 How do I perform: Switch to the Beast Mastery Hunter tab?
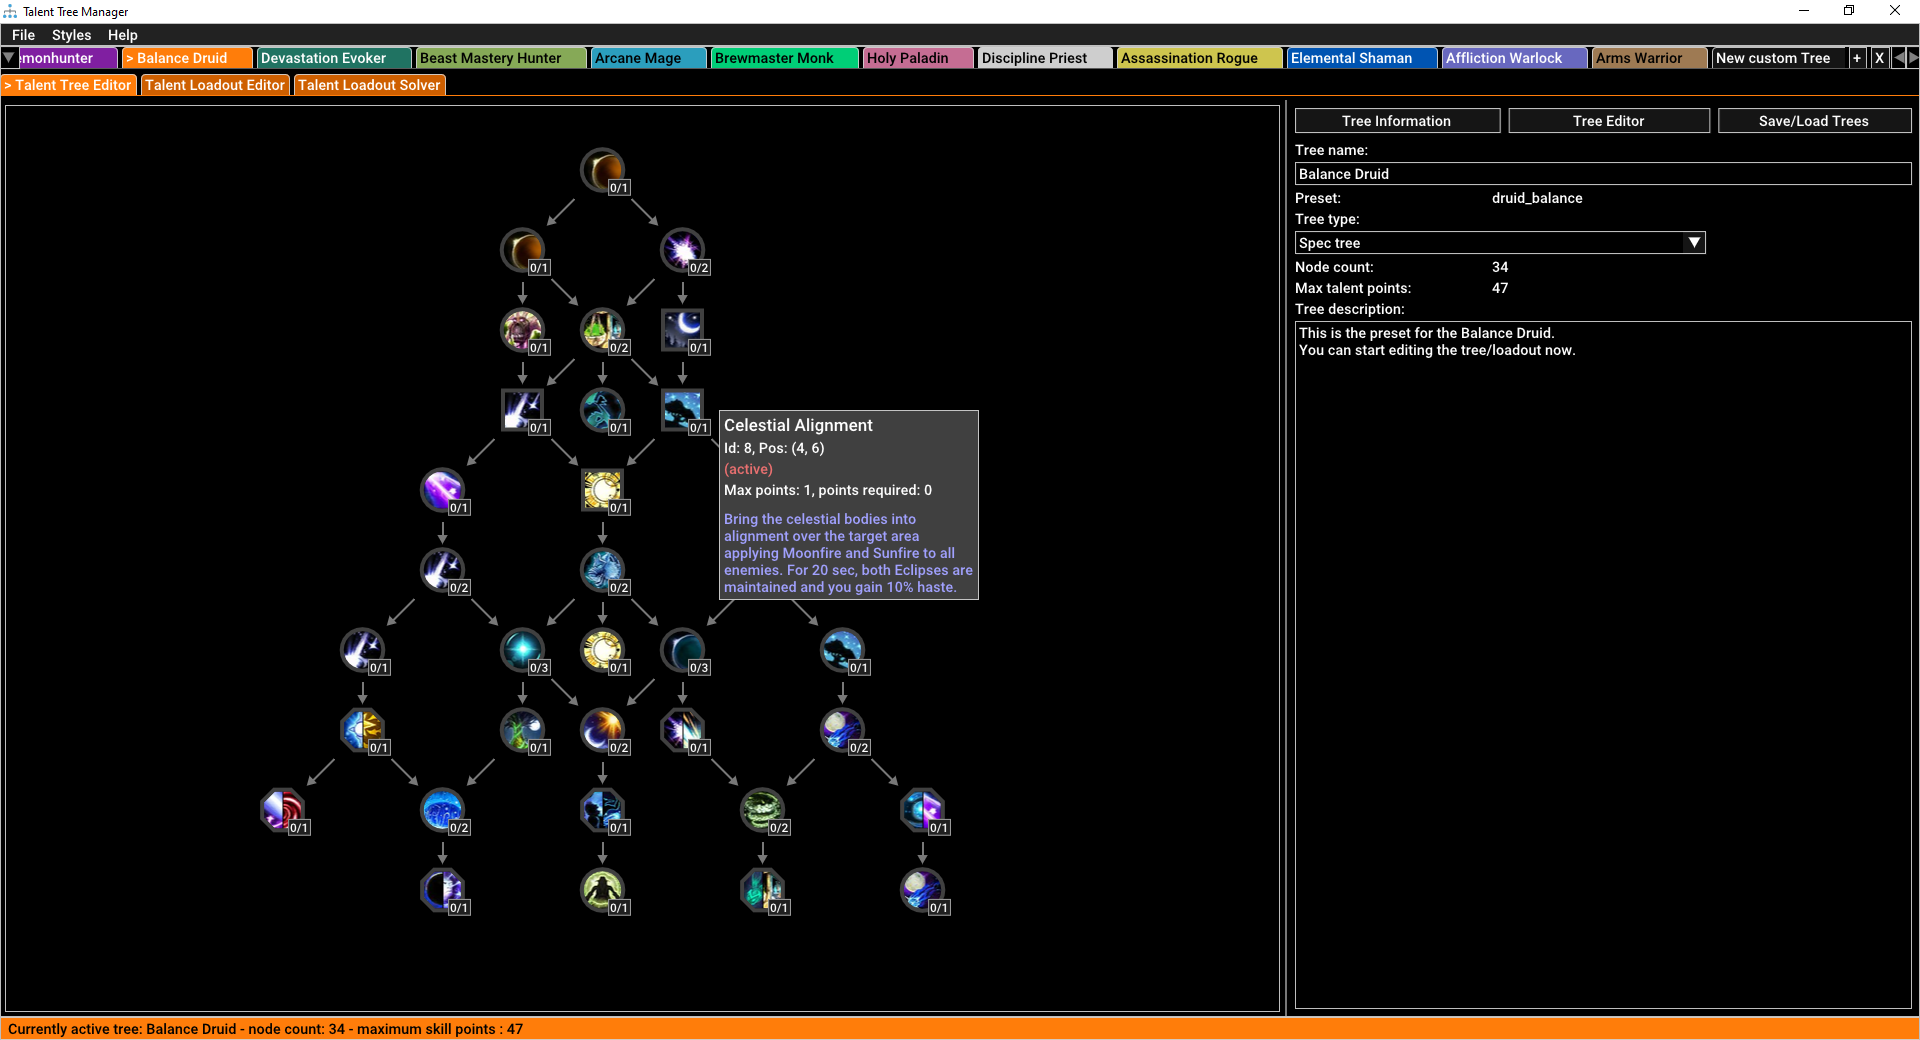click(501, 58)
